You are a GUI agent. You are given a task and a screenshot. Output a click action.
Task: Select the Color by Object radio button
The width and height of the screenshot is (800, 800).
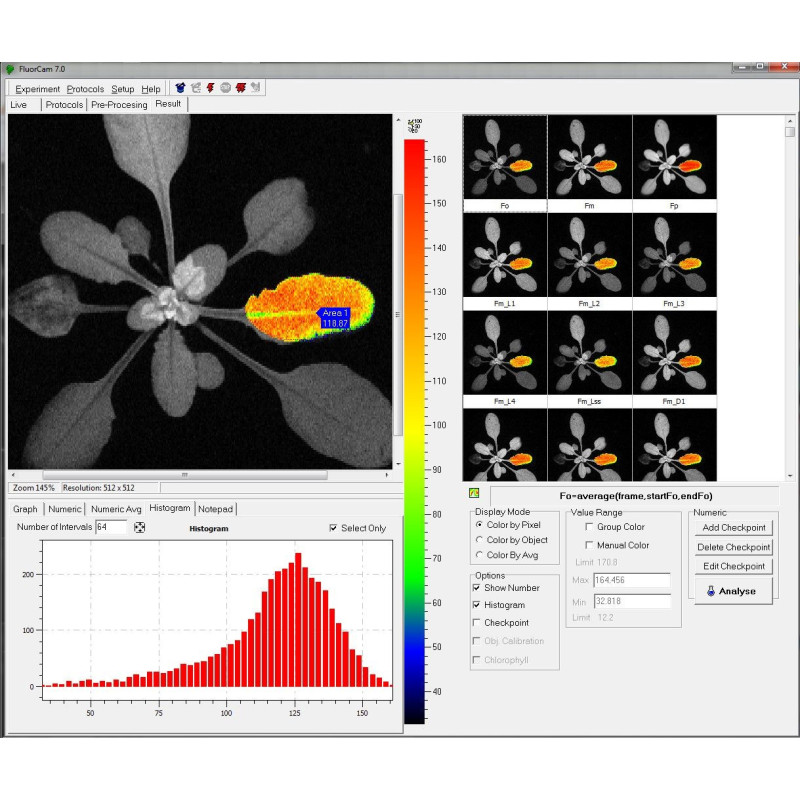[479, 539]
